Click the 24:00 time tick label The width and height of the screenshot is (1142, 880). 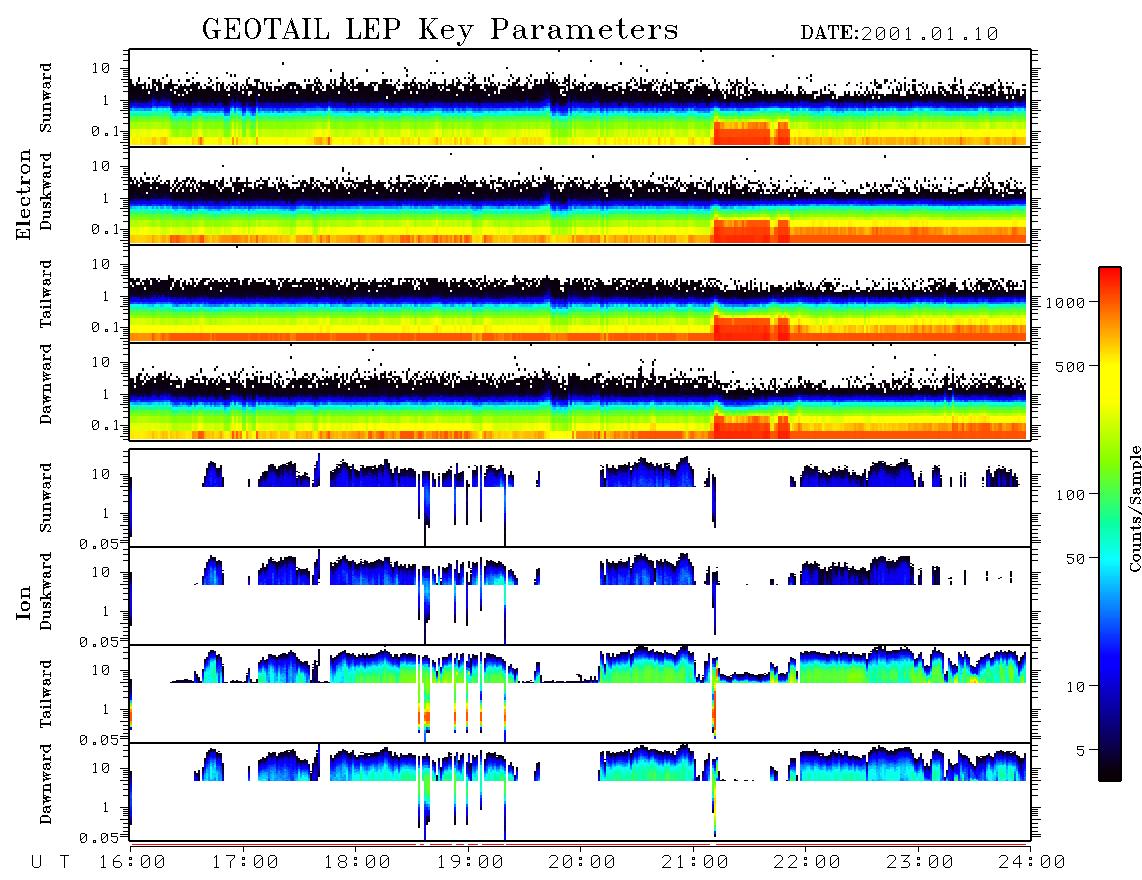point(1032,862)
